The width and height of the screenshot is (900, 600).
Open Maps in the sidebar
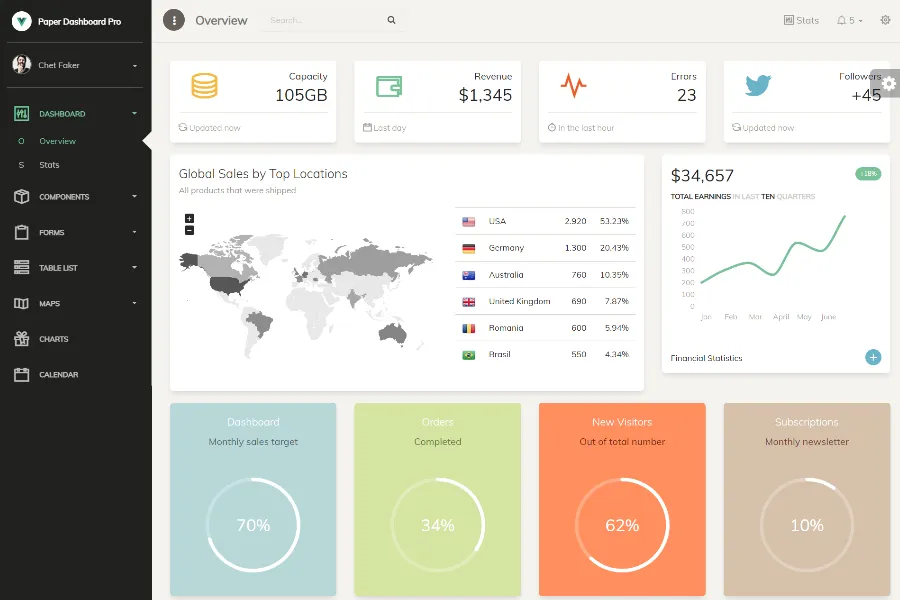coord(50,304)
